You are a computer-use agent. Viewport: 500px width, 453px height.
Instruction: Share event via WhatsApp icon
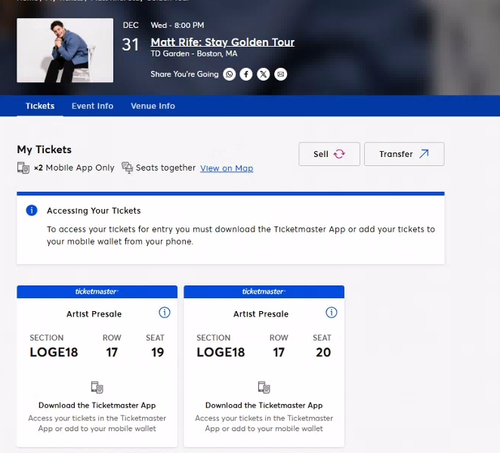click(x=229, y=74)
